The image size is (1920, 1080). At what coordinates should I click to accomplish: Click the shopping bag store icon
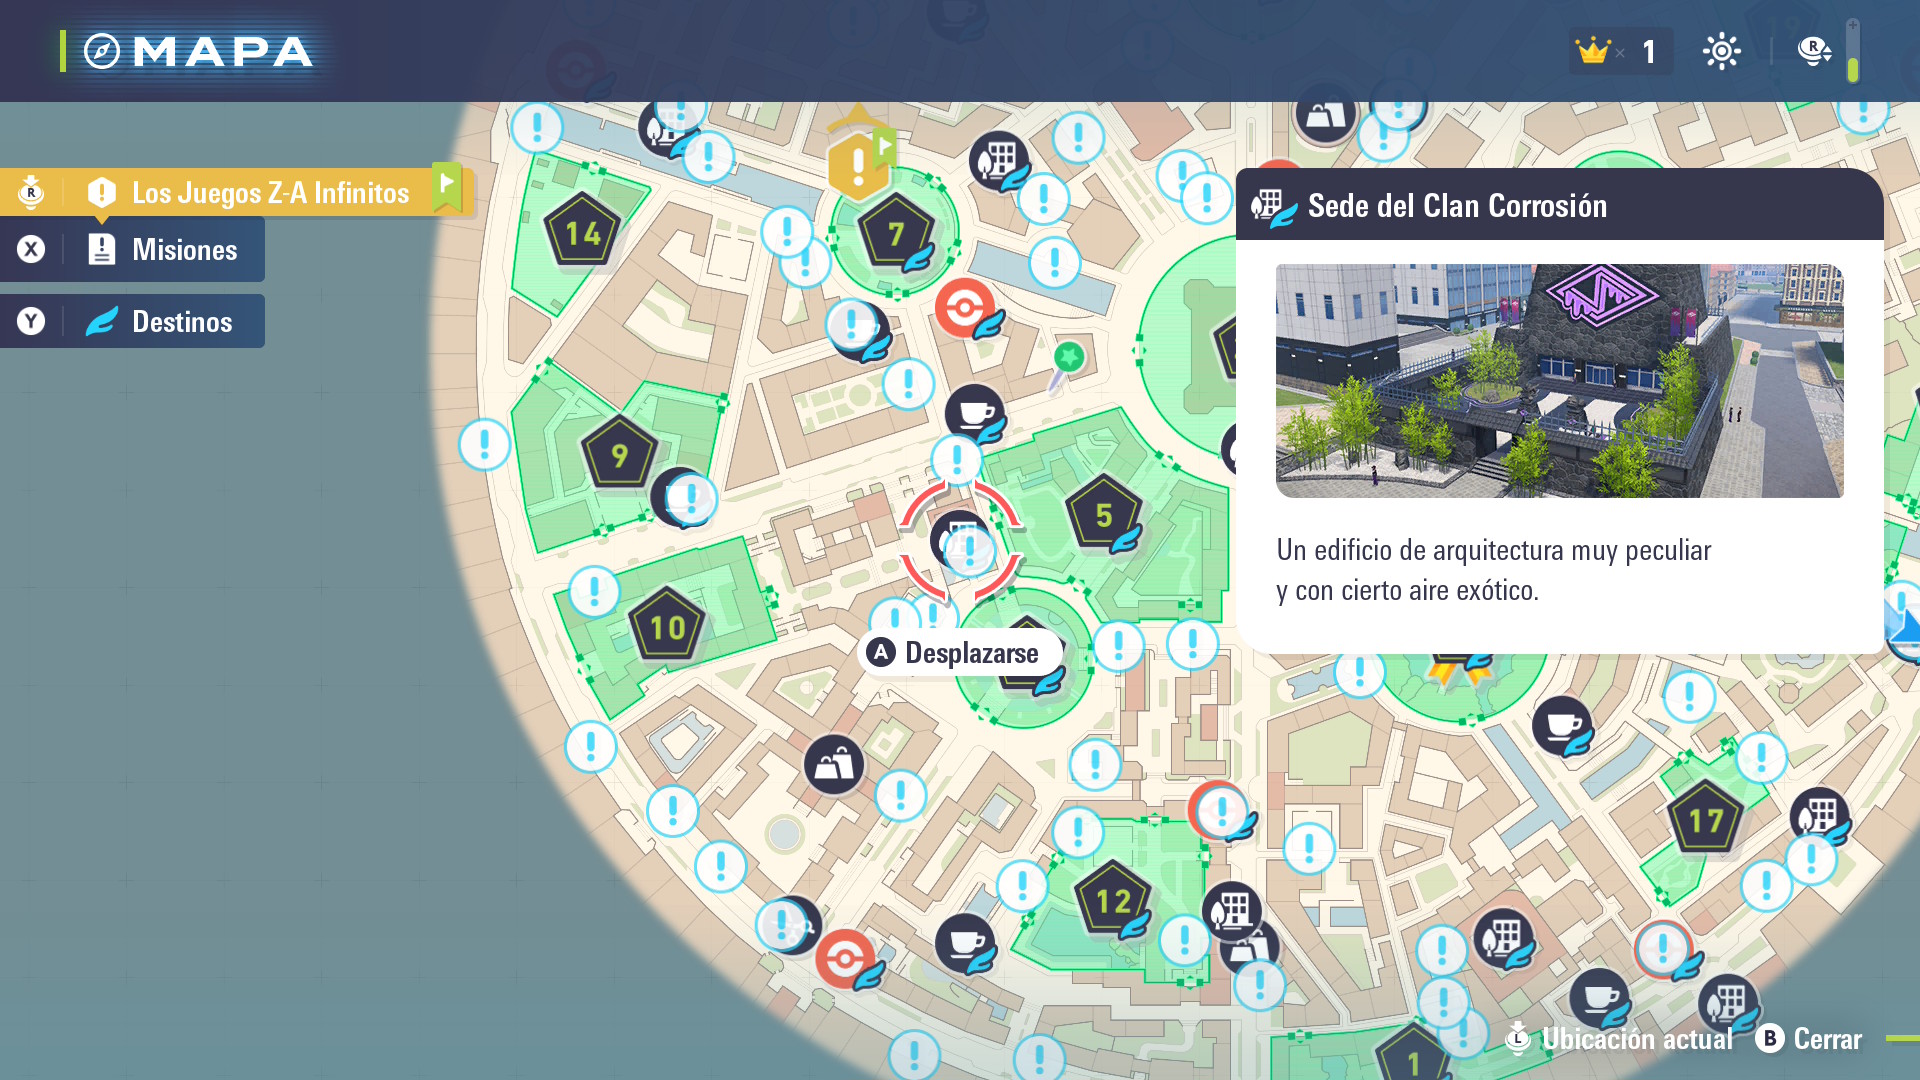[833, 765]
